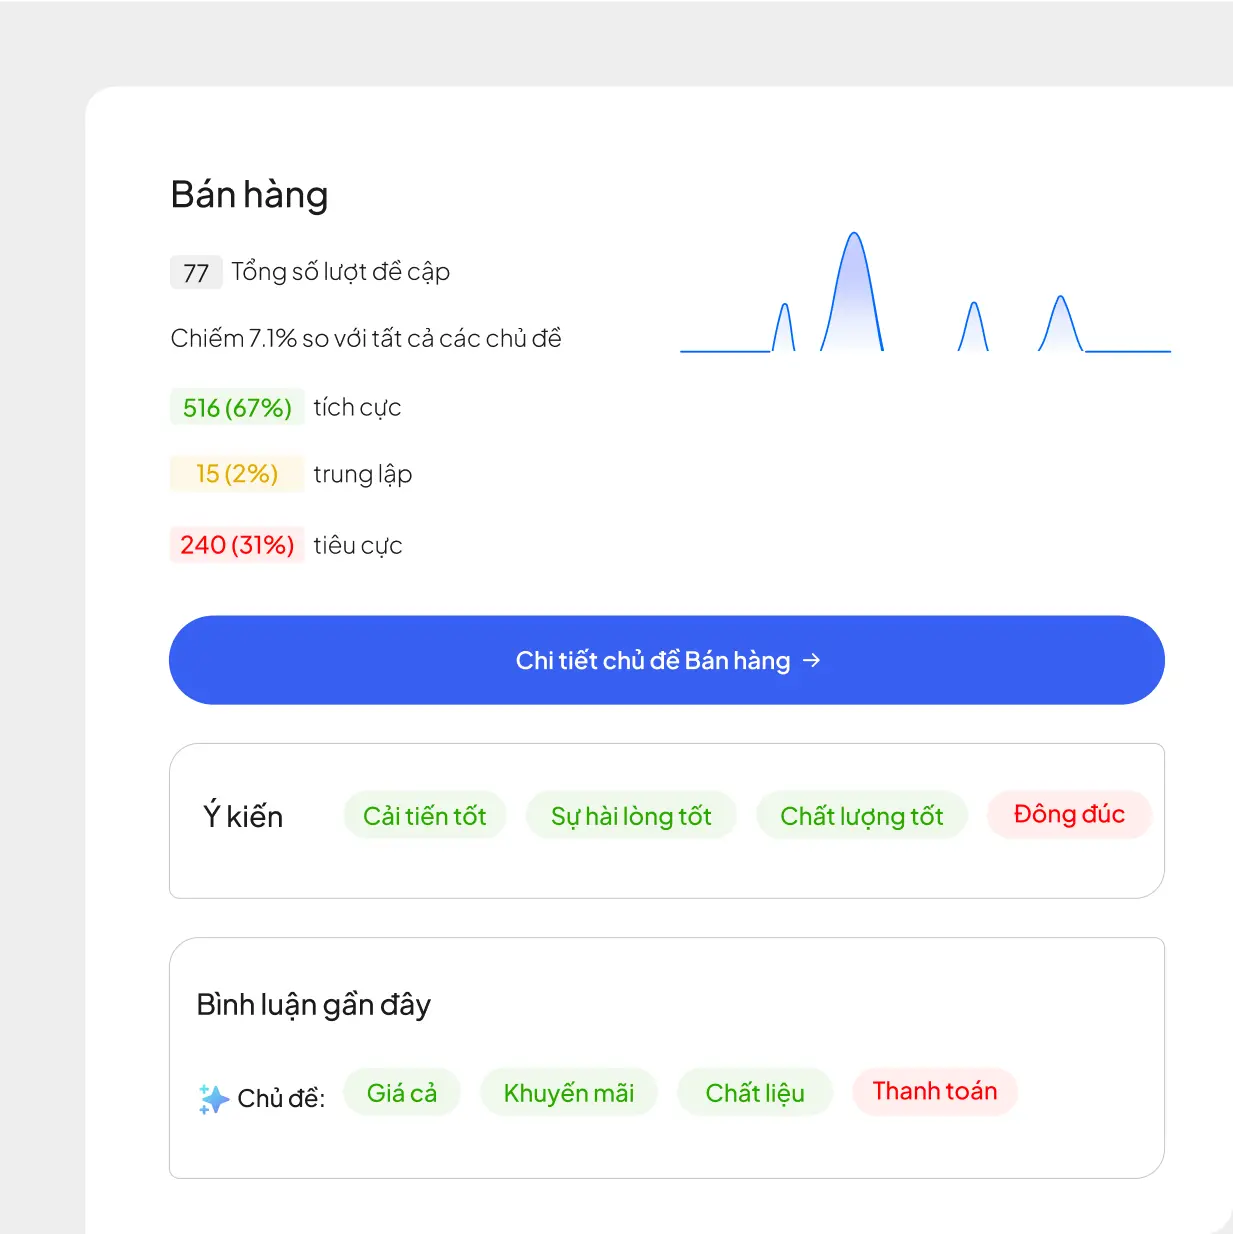1233x1234 pixels.
Task: Click the Bình luận gần đây heading
Action: [313, 1004]
